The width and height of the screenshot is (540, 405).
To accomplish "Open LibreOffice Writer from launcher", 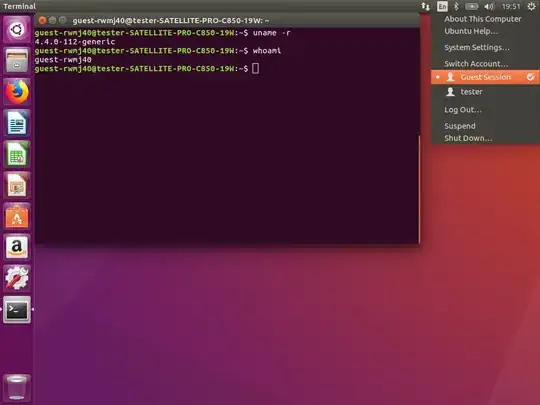I will click(x=17, y=123).
